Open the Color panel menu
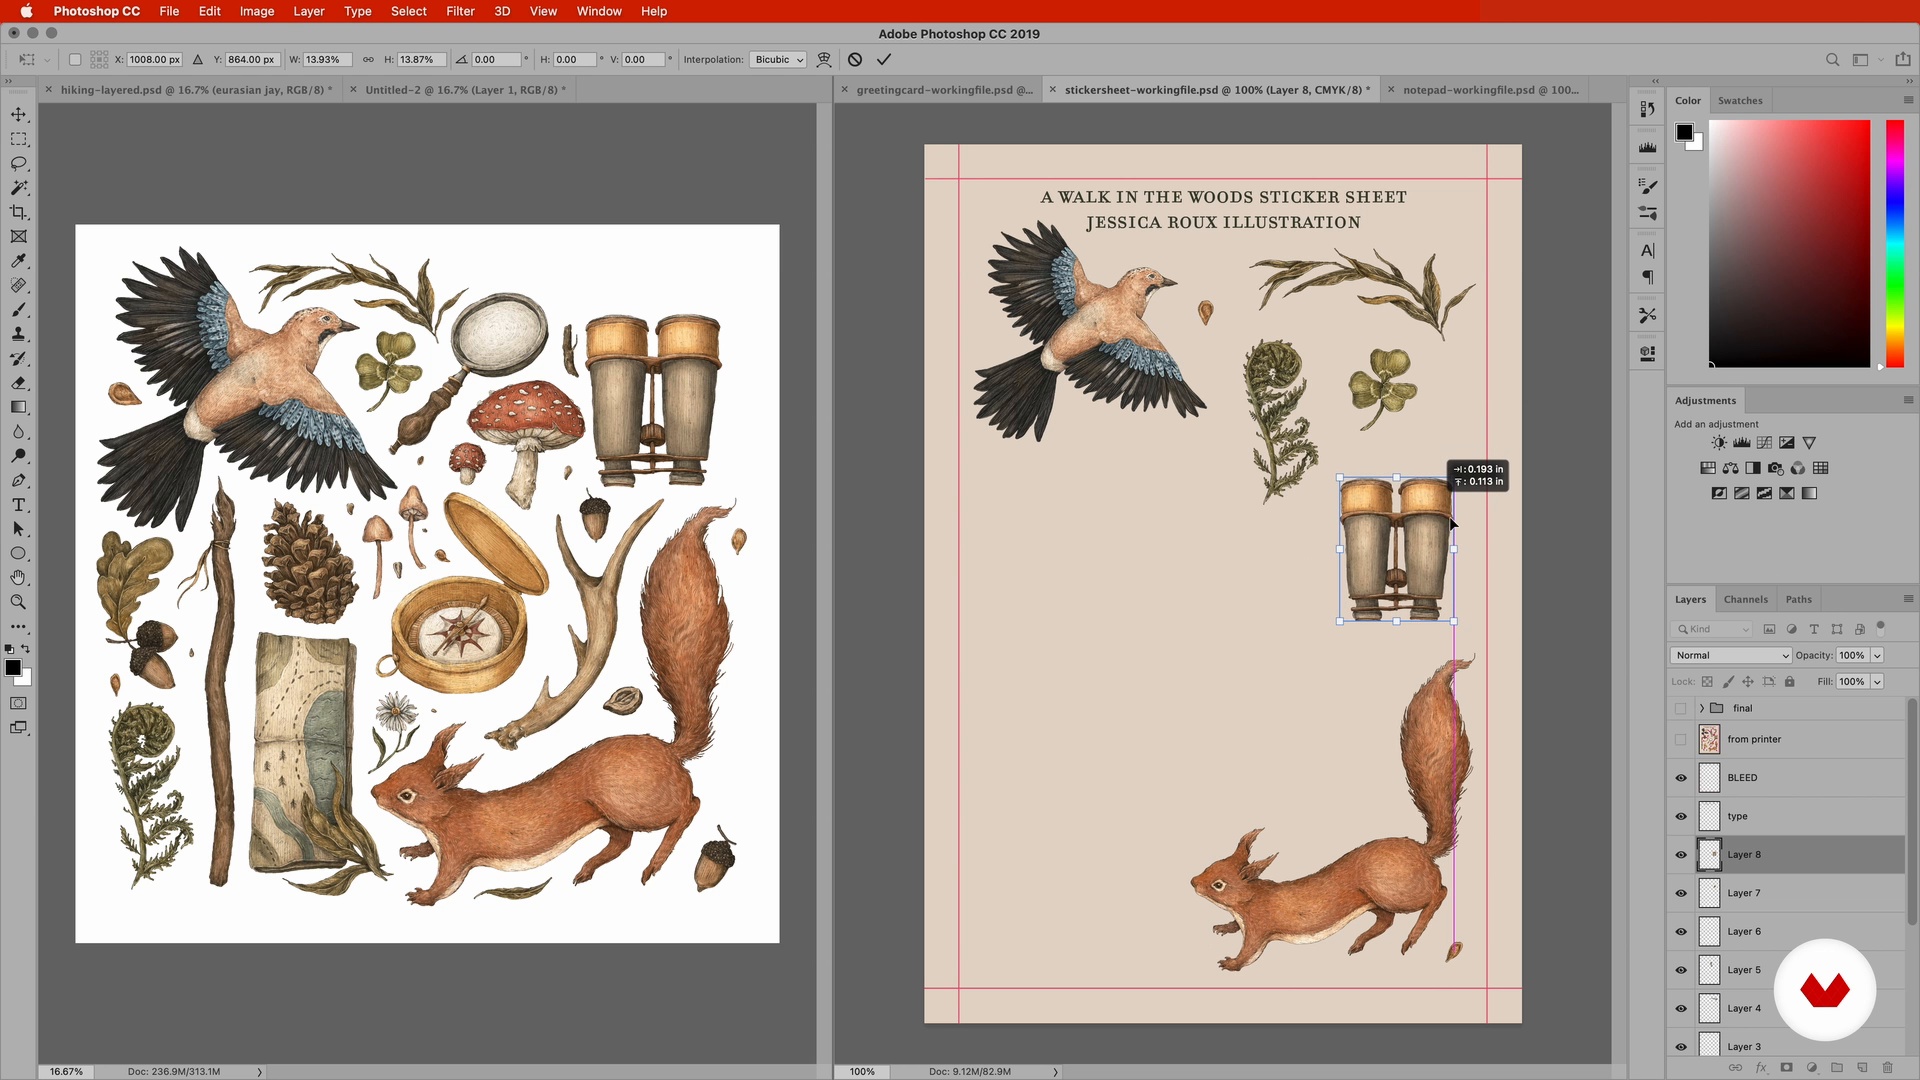Image resolution: width=1920 pixels, height=1080 pixels. pyautogui.click(x=1908, y=101)
